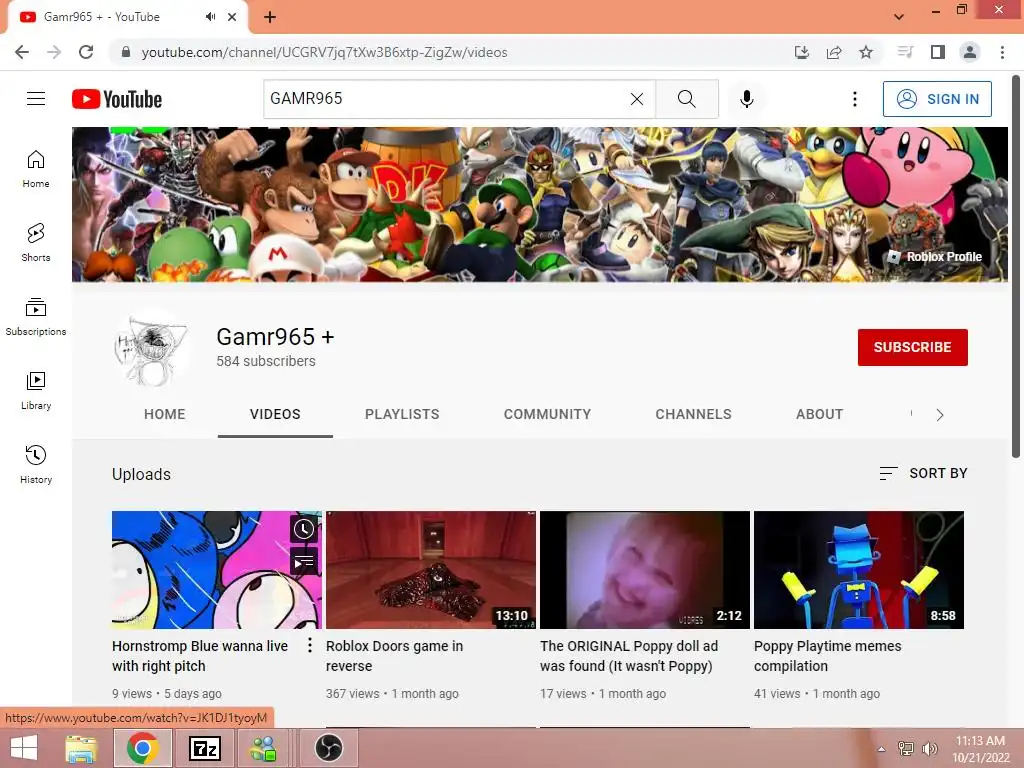Open Subscriptions in the sidebar
Screen dimensions: 1024x768
[36, 317]
